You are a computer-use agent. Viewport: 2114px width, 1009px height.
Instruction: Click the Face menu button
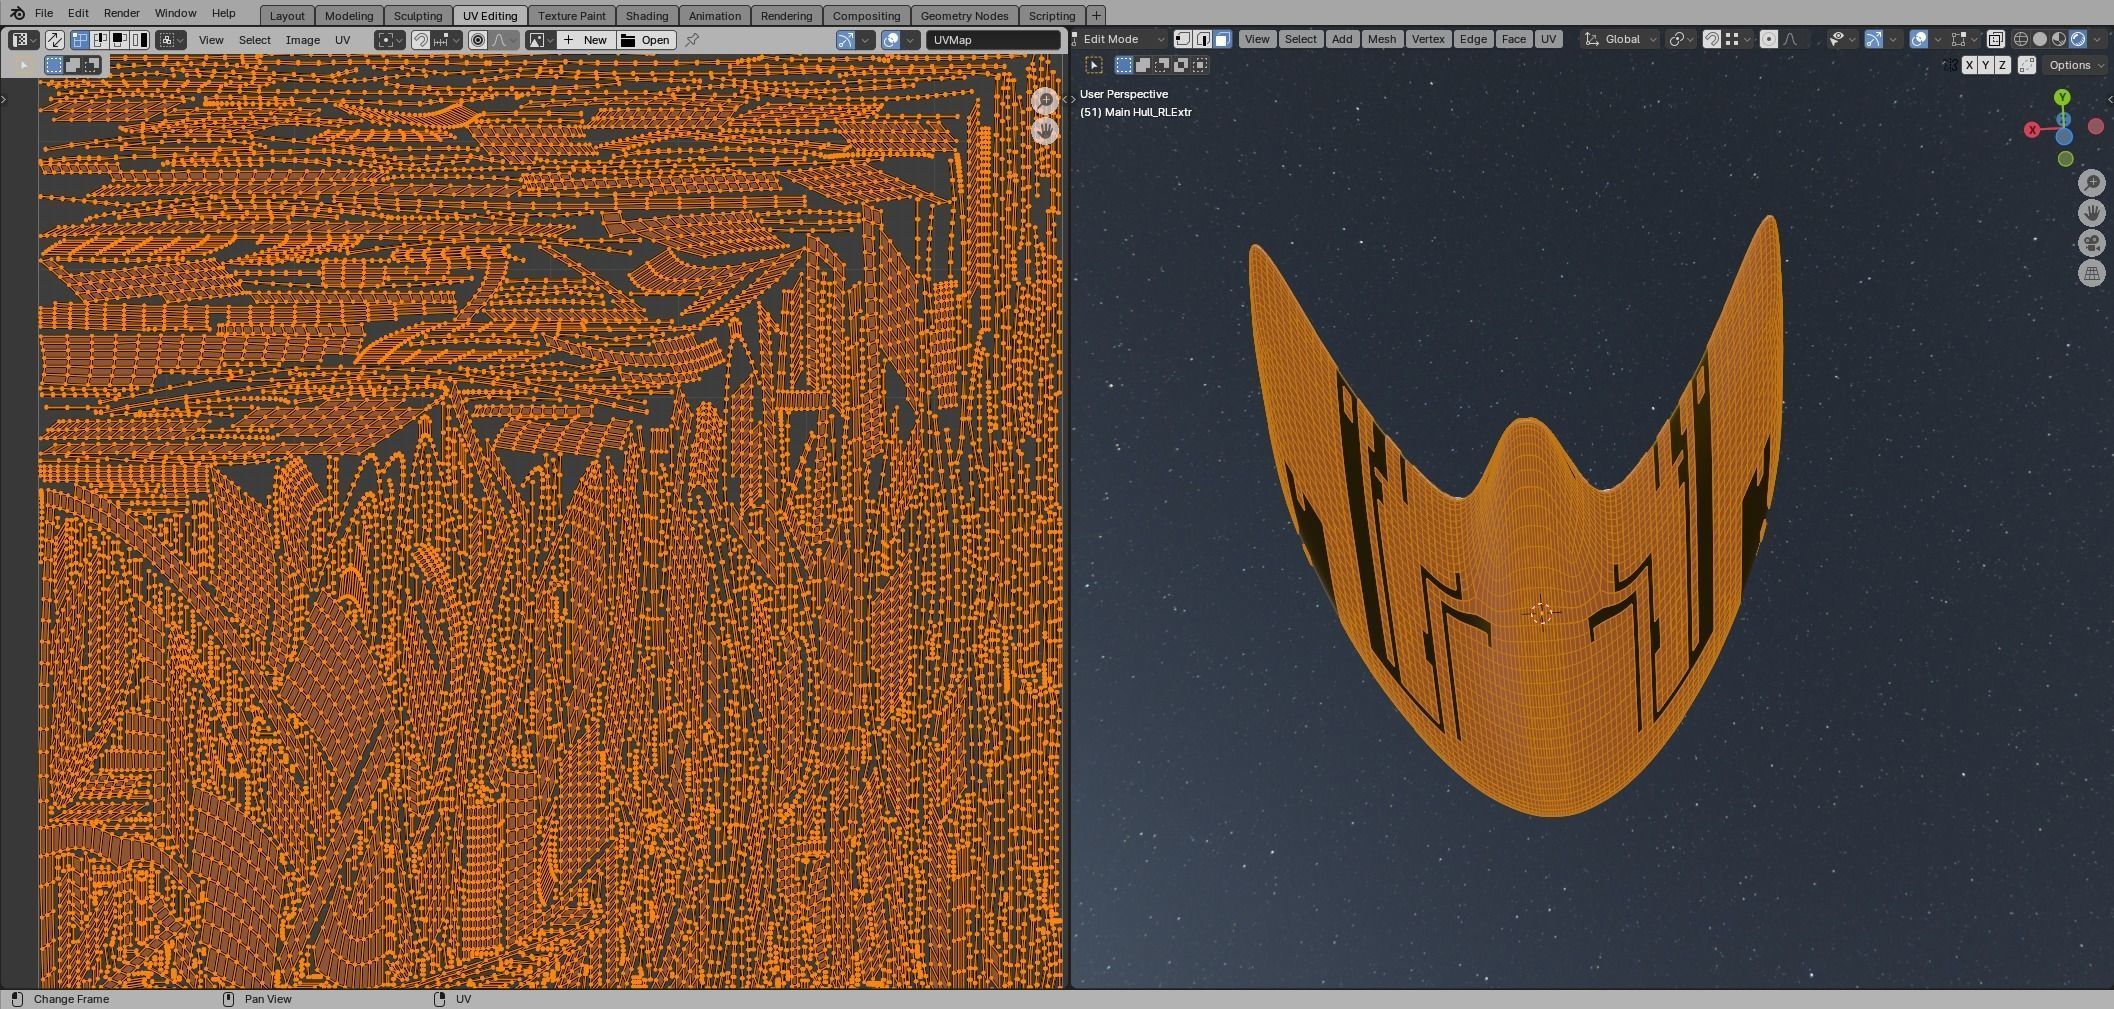(x=1514, y=39)
